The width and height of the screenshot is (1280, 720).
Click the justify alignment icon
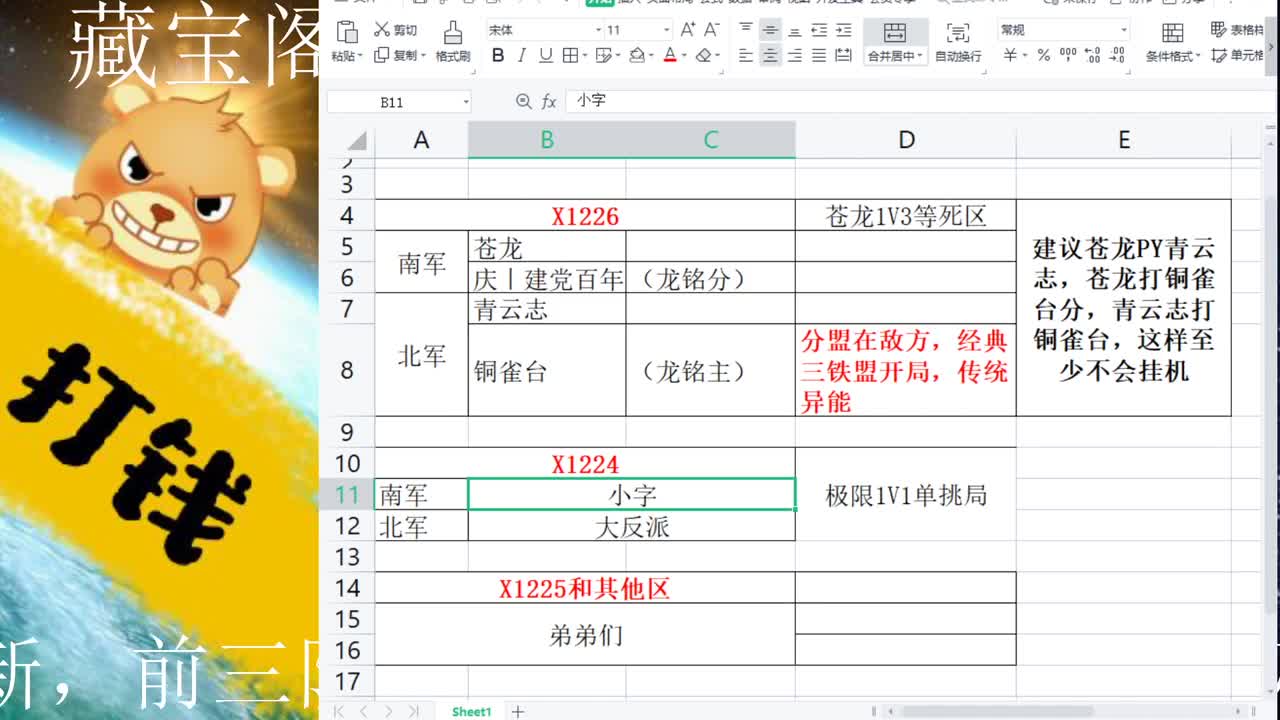[819, 56]
